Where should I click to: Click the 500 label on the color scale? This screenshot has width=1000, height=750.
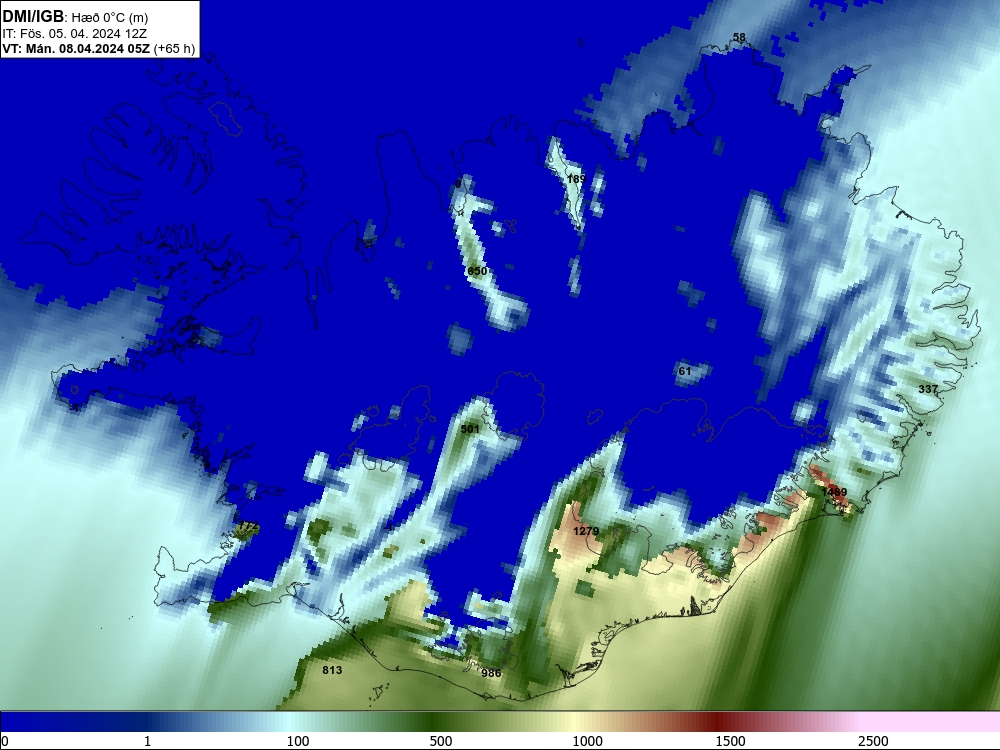[441, 741]
